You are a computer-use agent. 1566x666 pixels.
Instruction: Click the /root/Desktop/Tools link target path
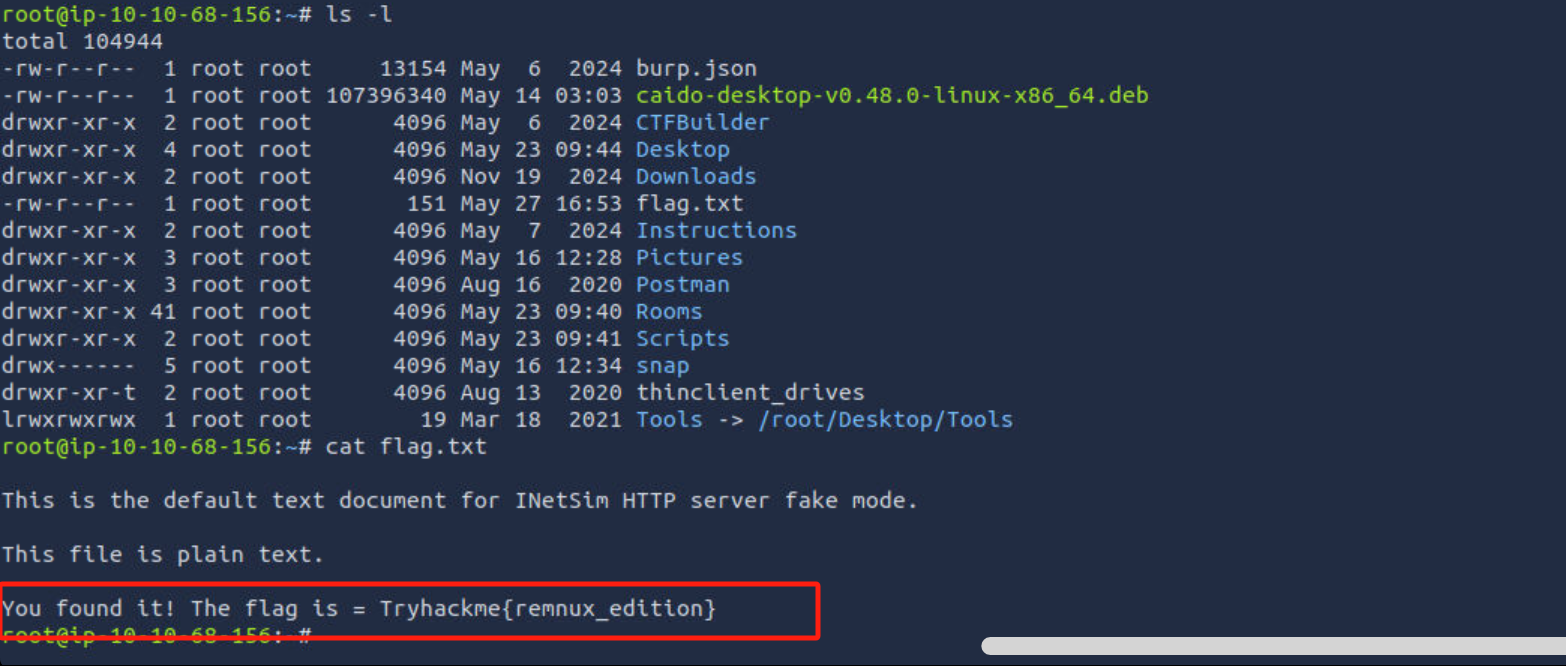tap(885, 420)
